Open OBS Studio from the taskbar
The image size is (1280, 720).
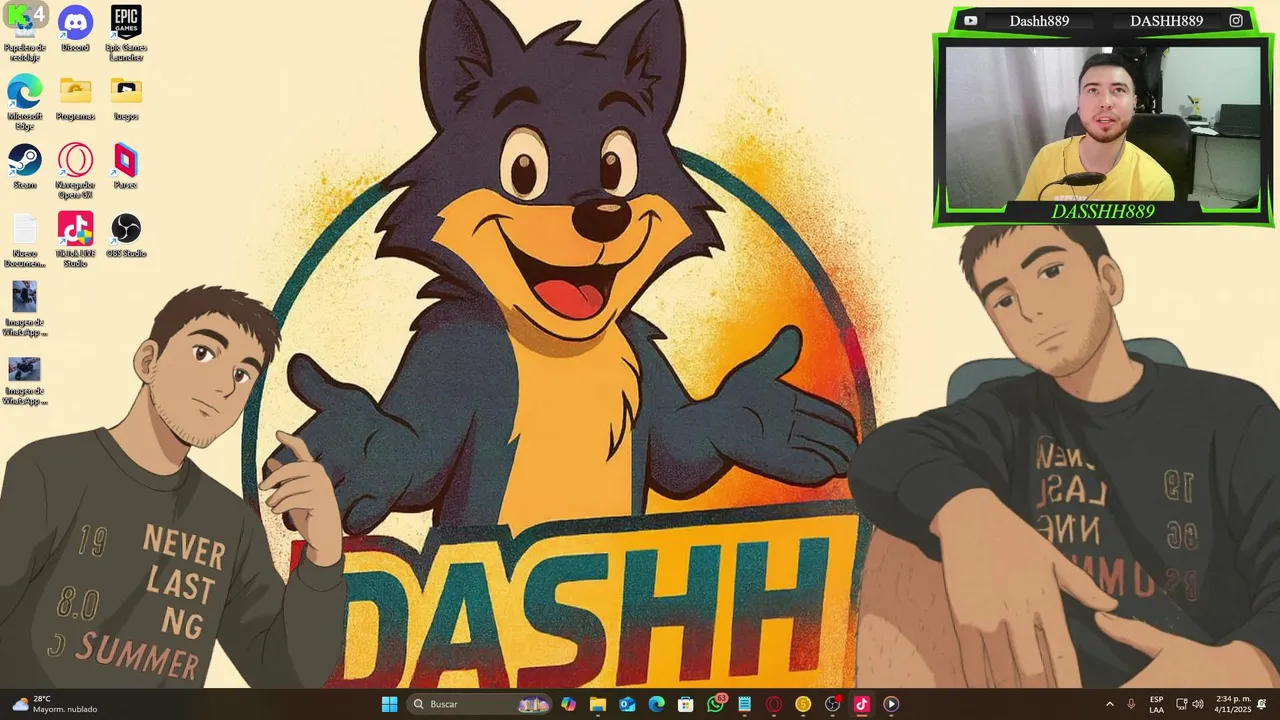click(x=832, y=704)
